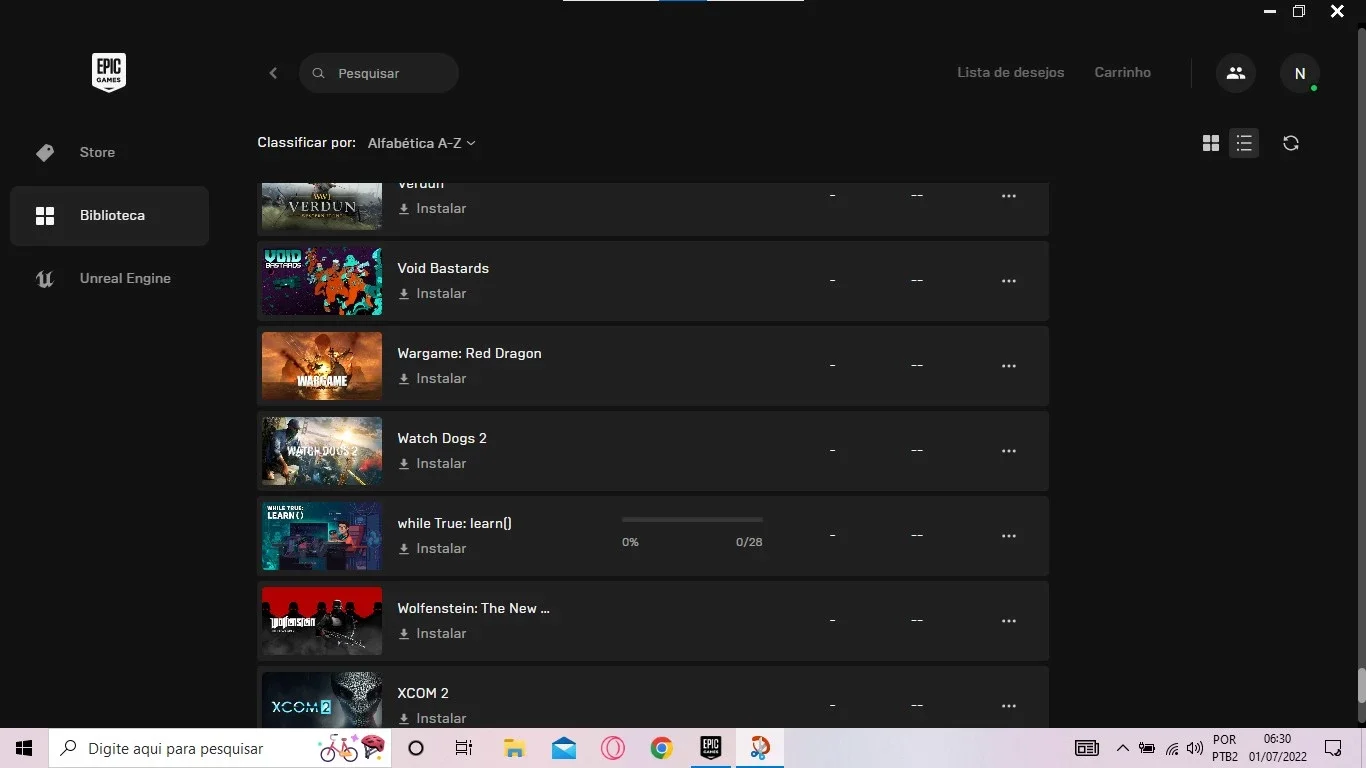This screenshot has width=1366, height=768.
Task: Click the Watch Dogs 2 cover thumbnail
Action: coord(322,451)
